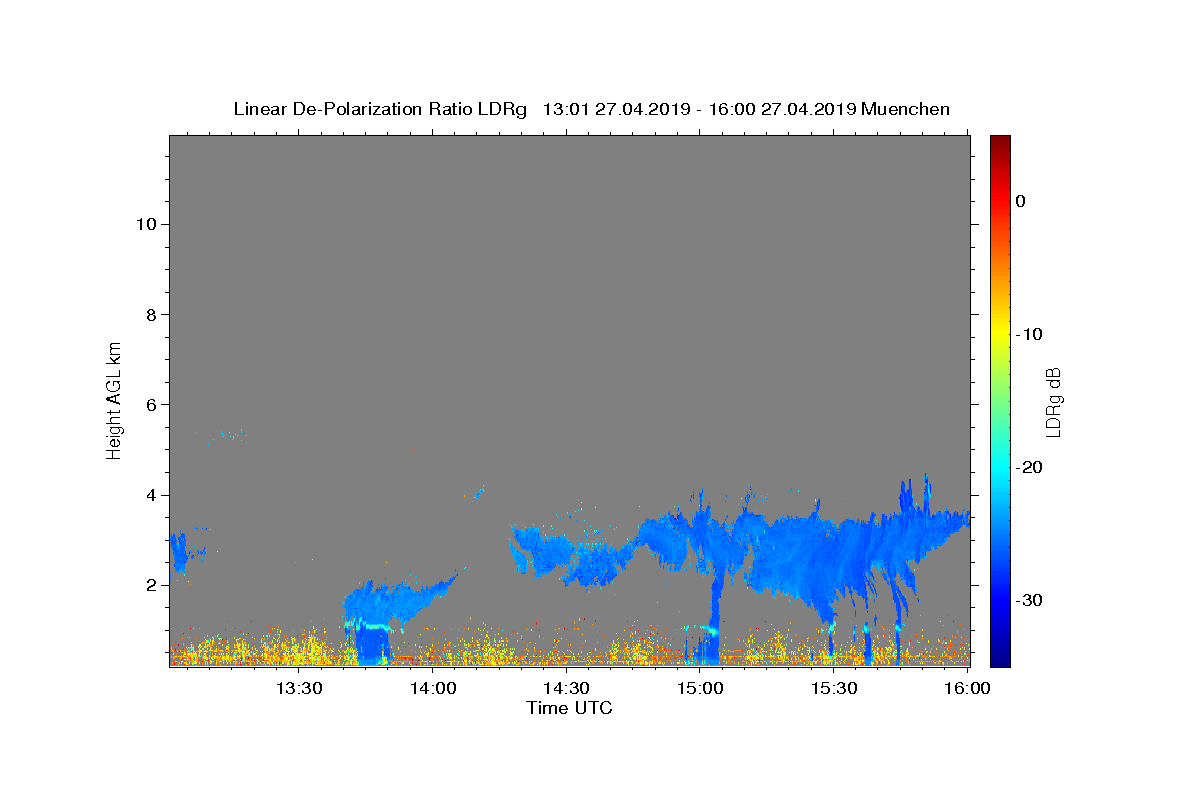Click the colorbar value -10
1200x800 pixels.
1028,334
